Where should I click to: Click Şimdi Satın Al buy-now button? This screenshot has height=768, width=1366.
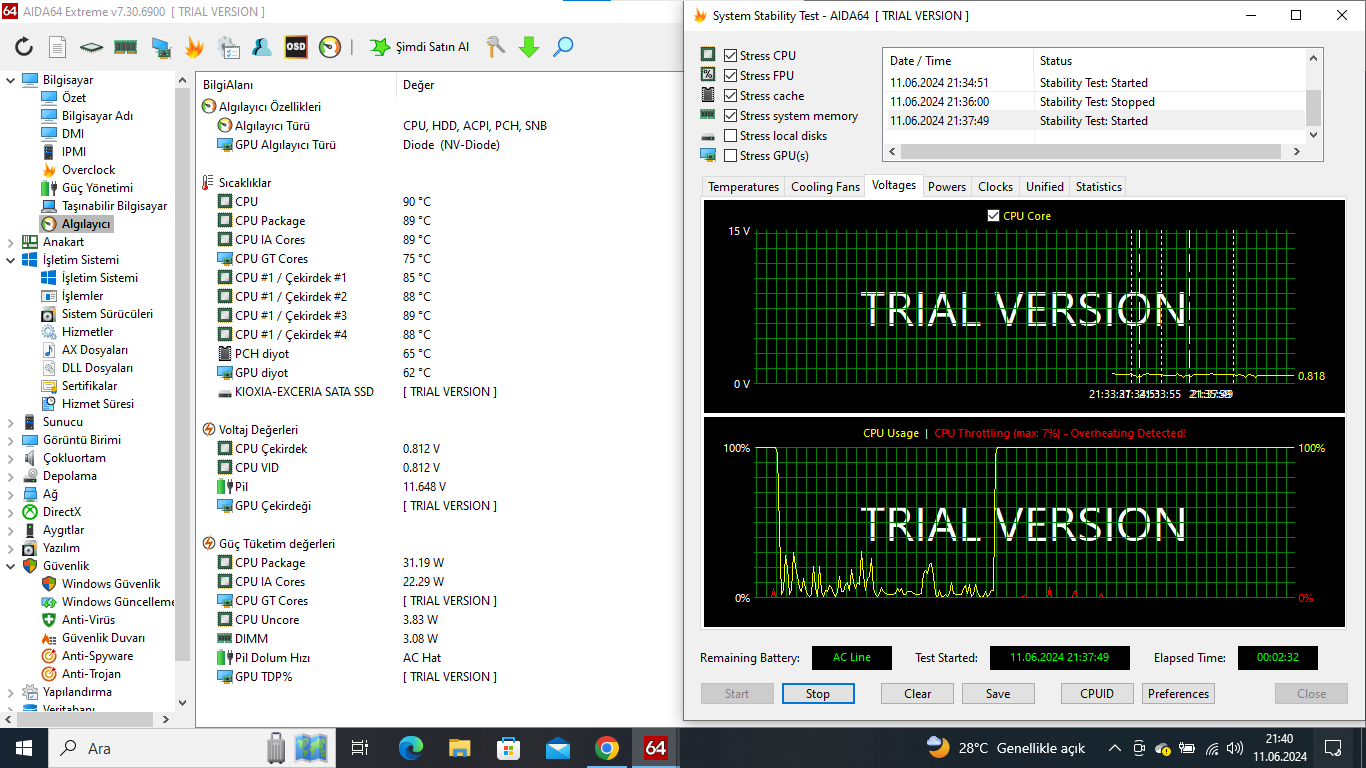[420, 47]
